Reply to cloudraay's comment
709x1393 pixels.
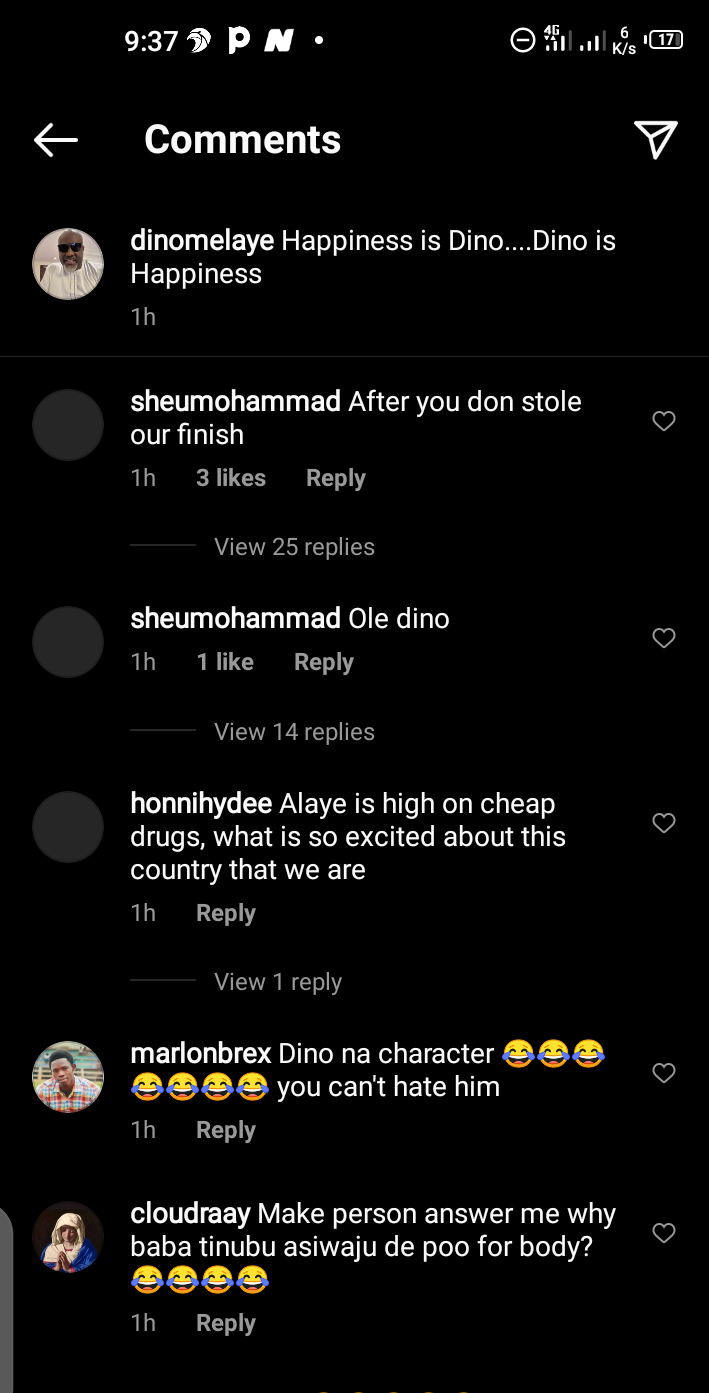coord(226,1323)
